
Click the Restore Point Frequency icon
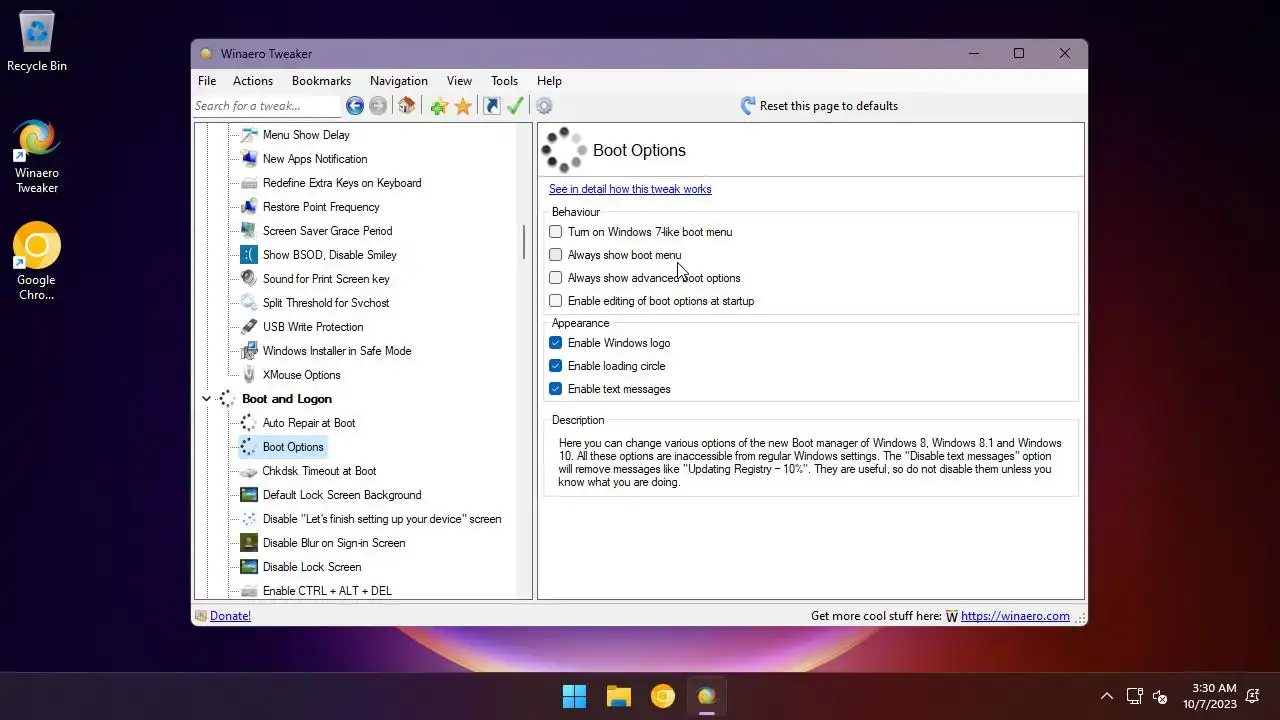(249, 207)
